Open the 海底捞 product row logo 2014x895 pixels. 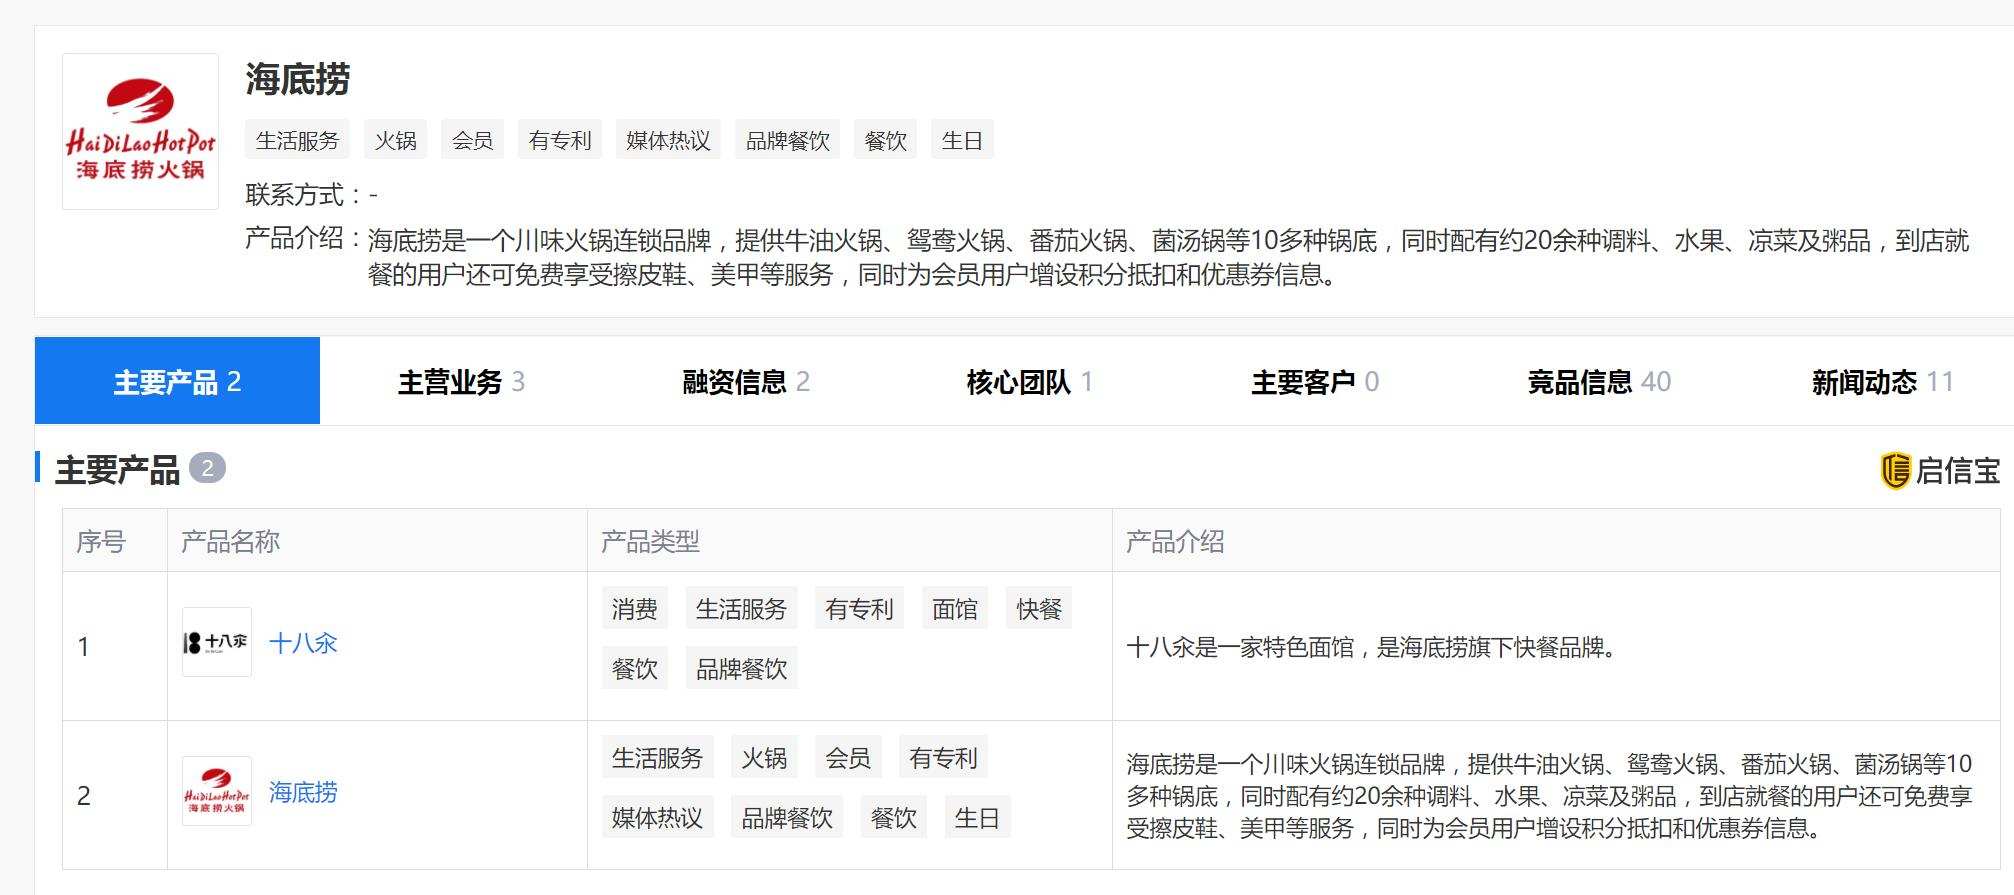coord(217,791)
